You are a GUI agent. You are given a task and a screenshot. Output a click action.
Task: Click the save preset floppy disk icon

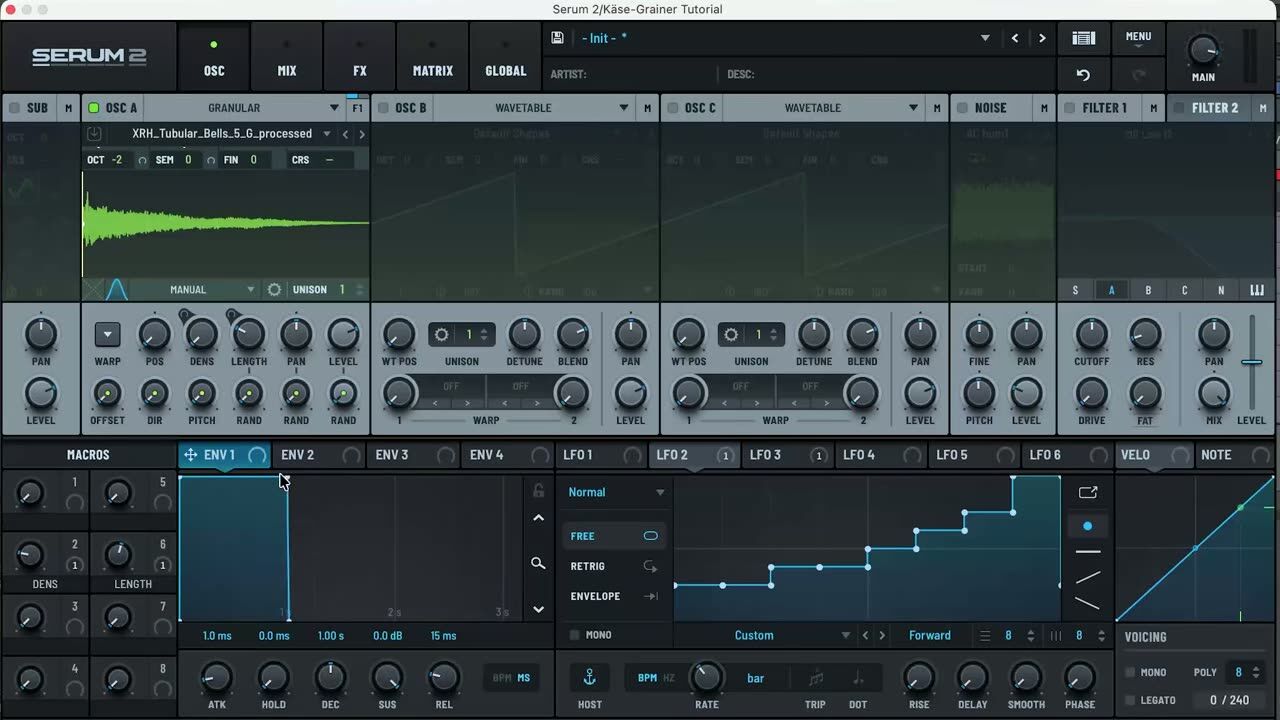(x=558, y=38)
